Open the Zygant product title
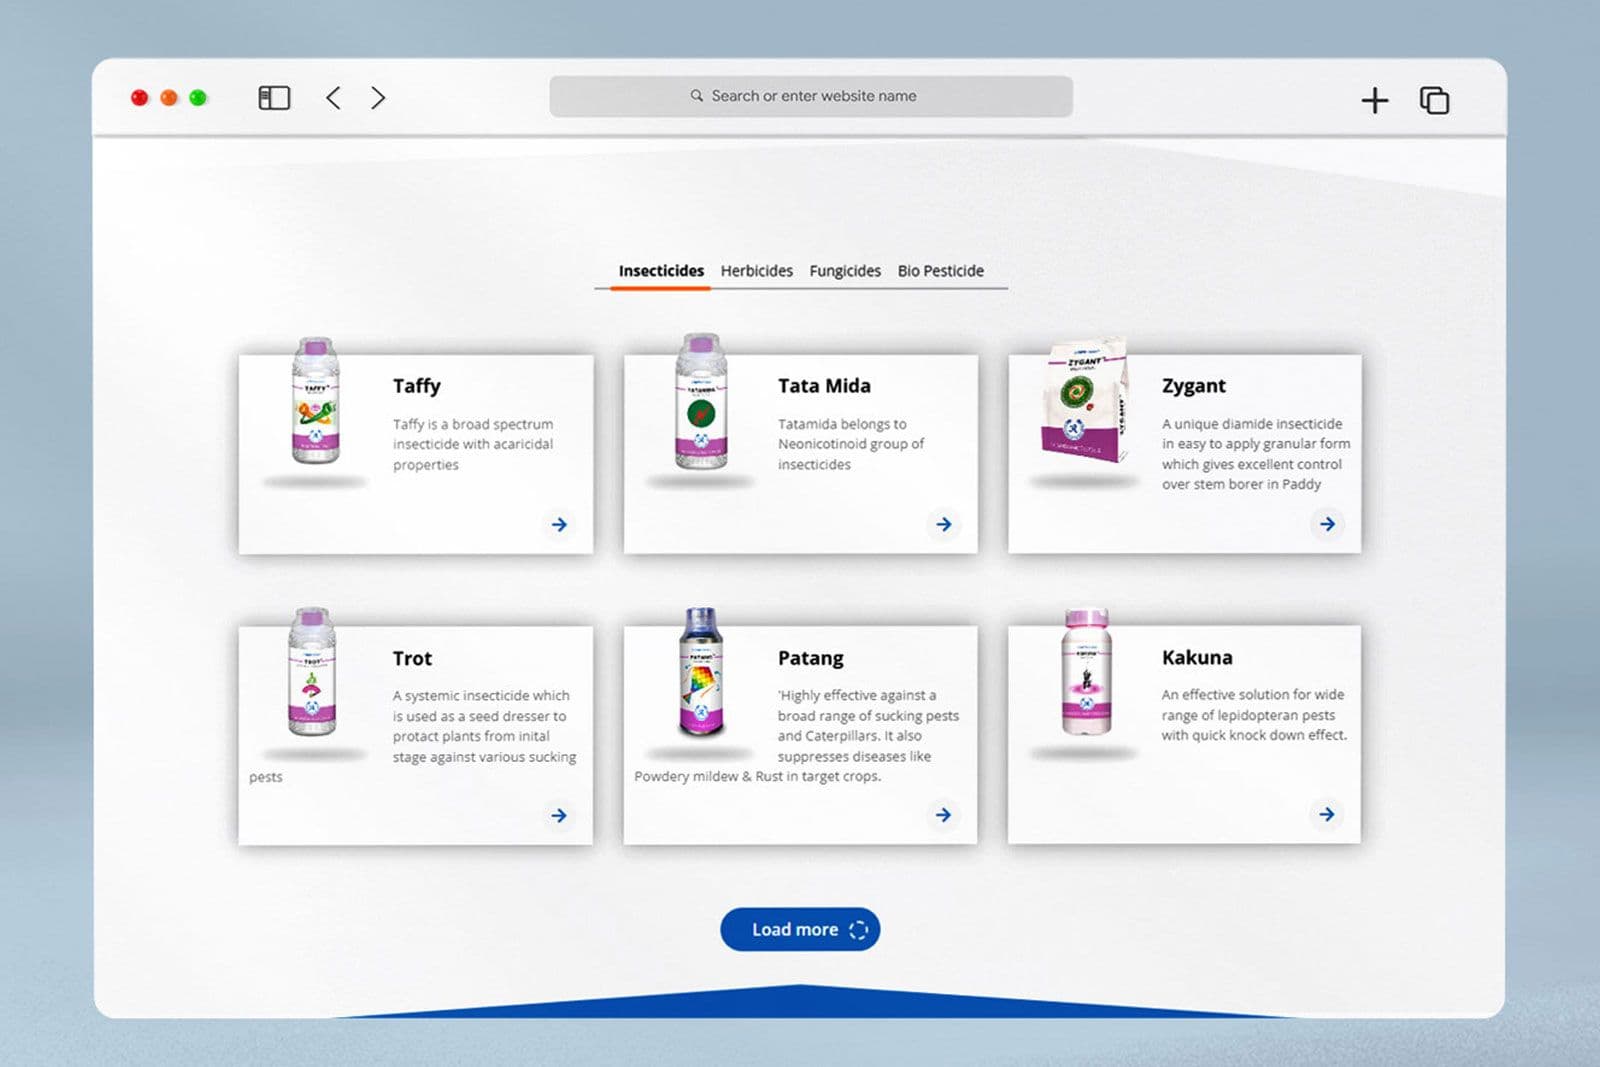This screenshot has width=1600, height=1067. [x=1193, y=386]
